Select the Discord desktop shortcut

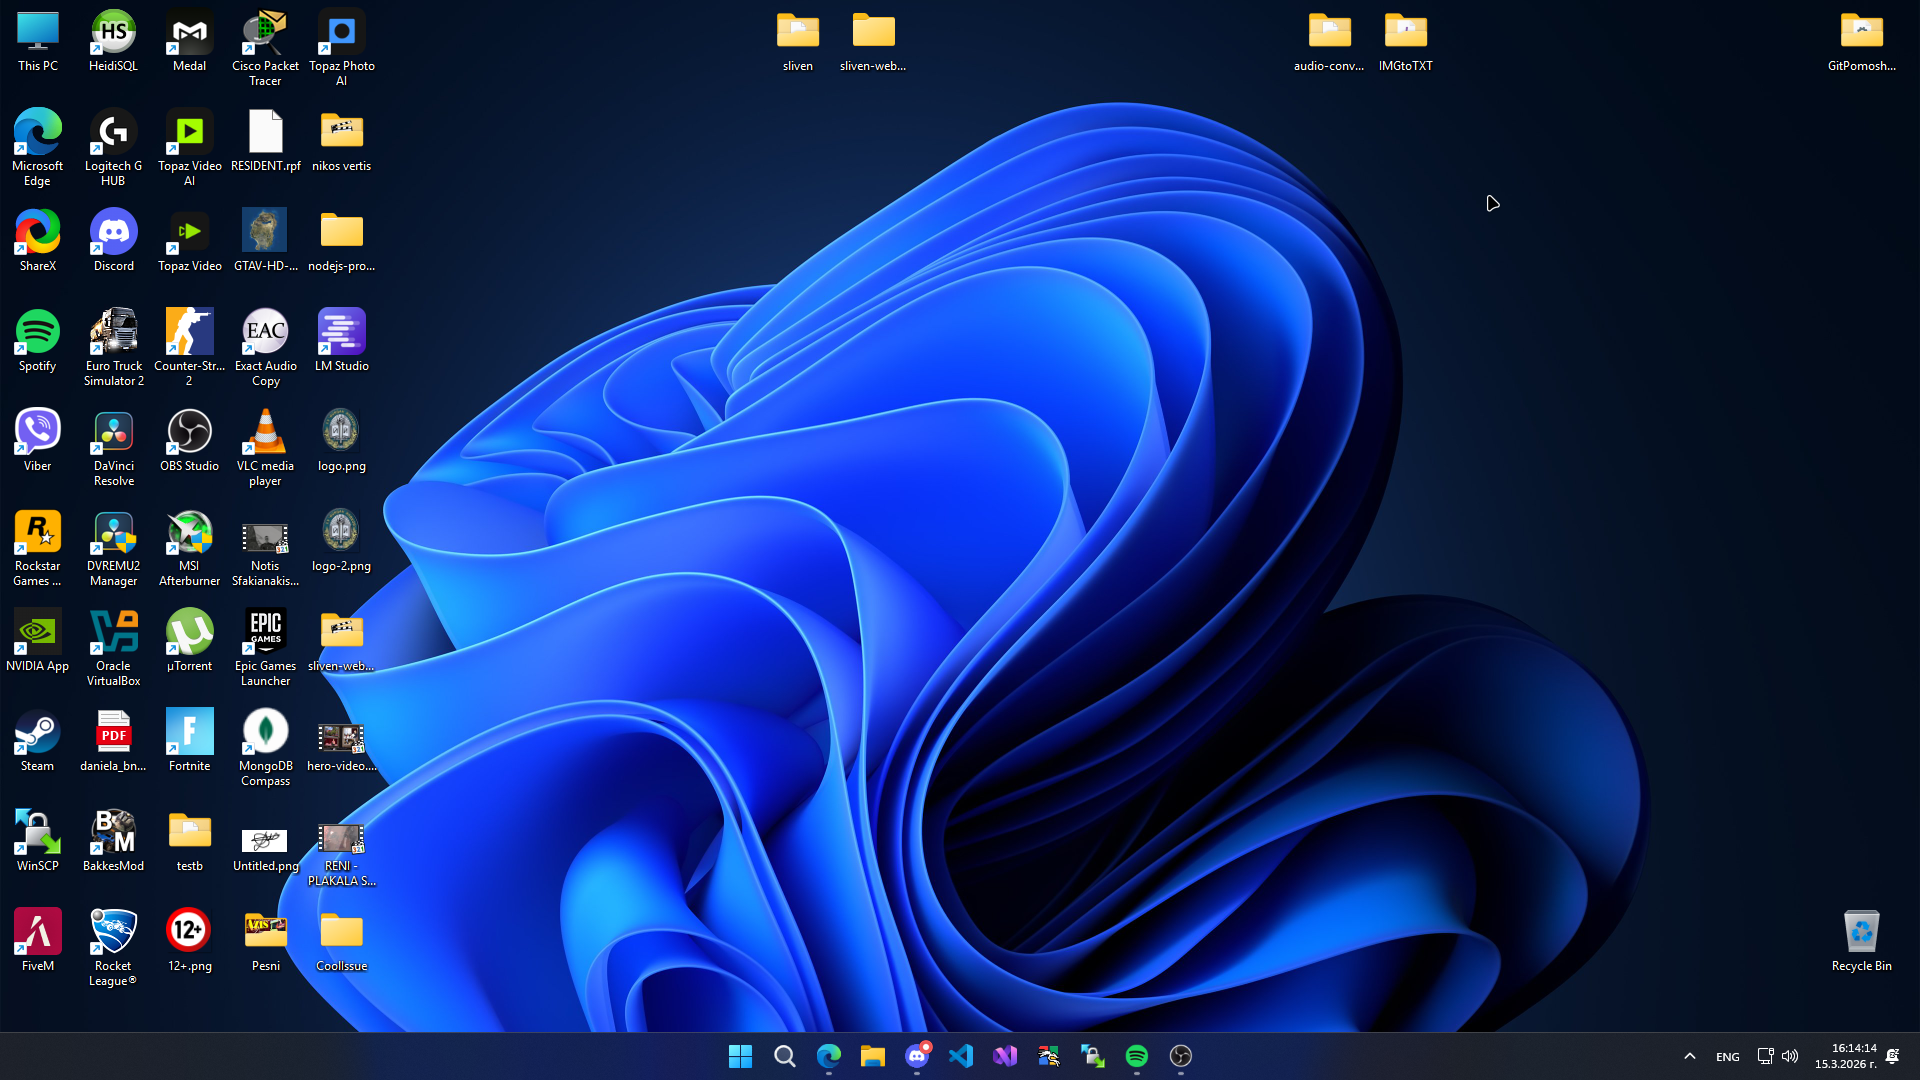click(x=114, y=242)
